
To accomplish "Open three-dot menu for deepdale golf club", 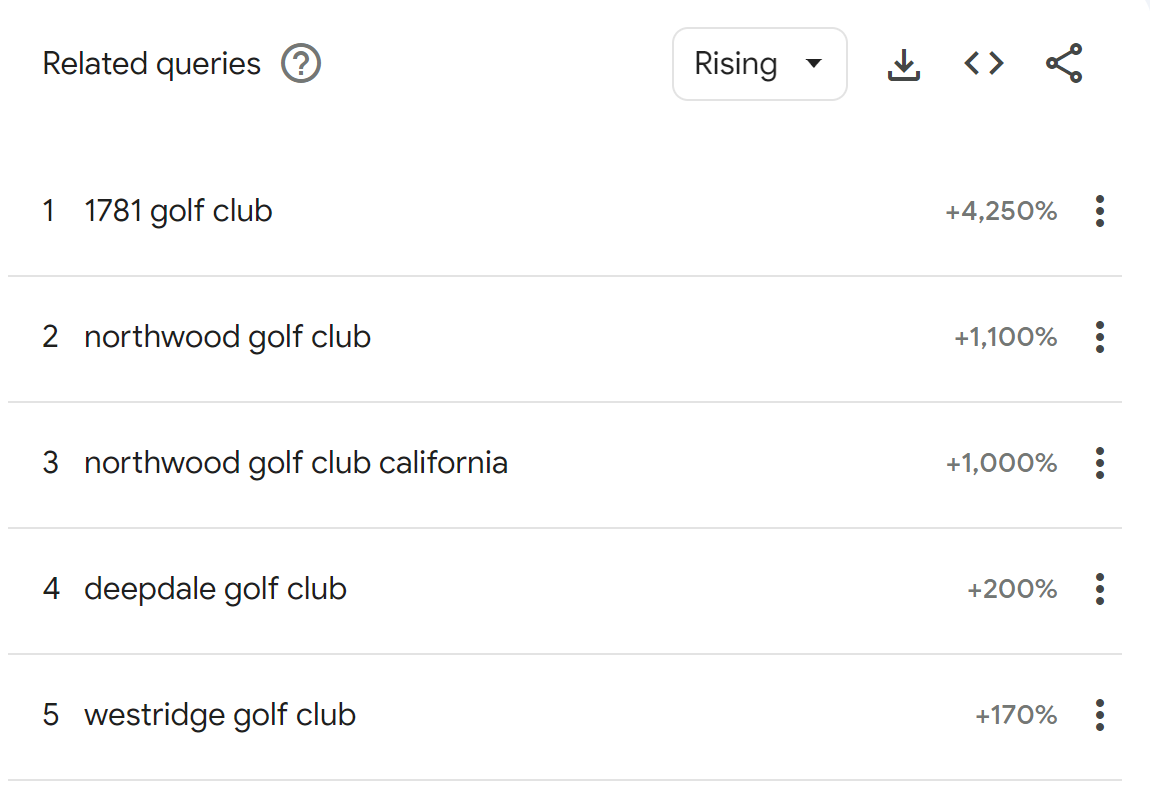I will pyautogui.click(x=1099, y=590).
